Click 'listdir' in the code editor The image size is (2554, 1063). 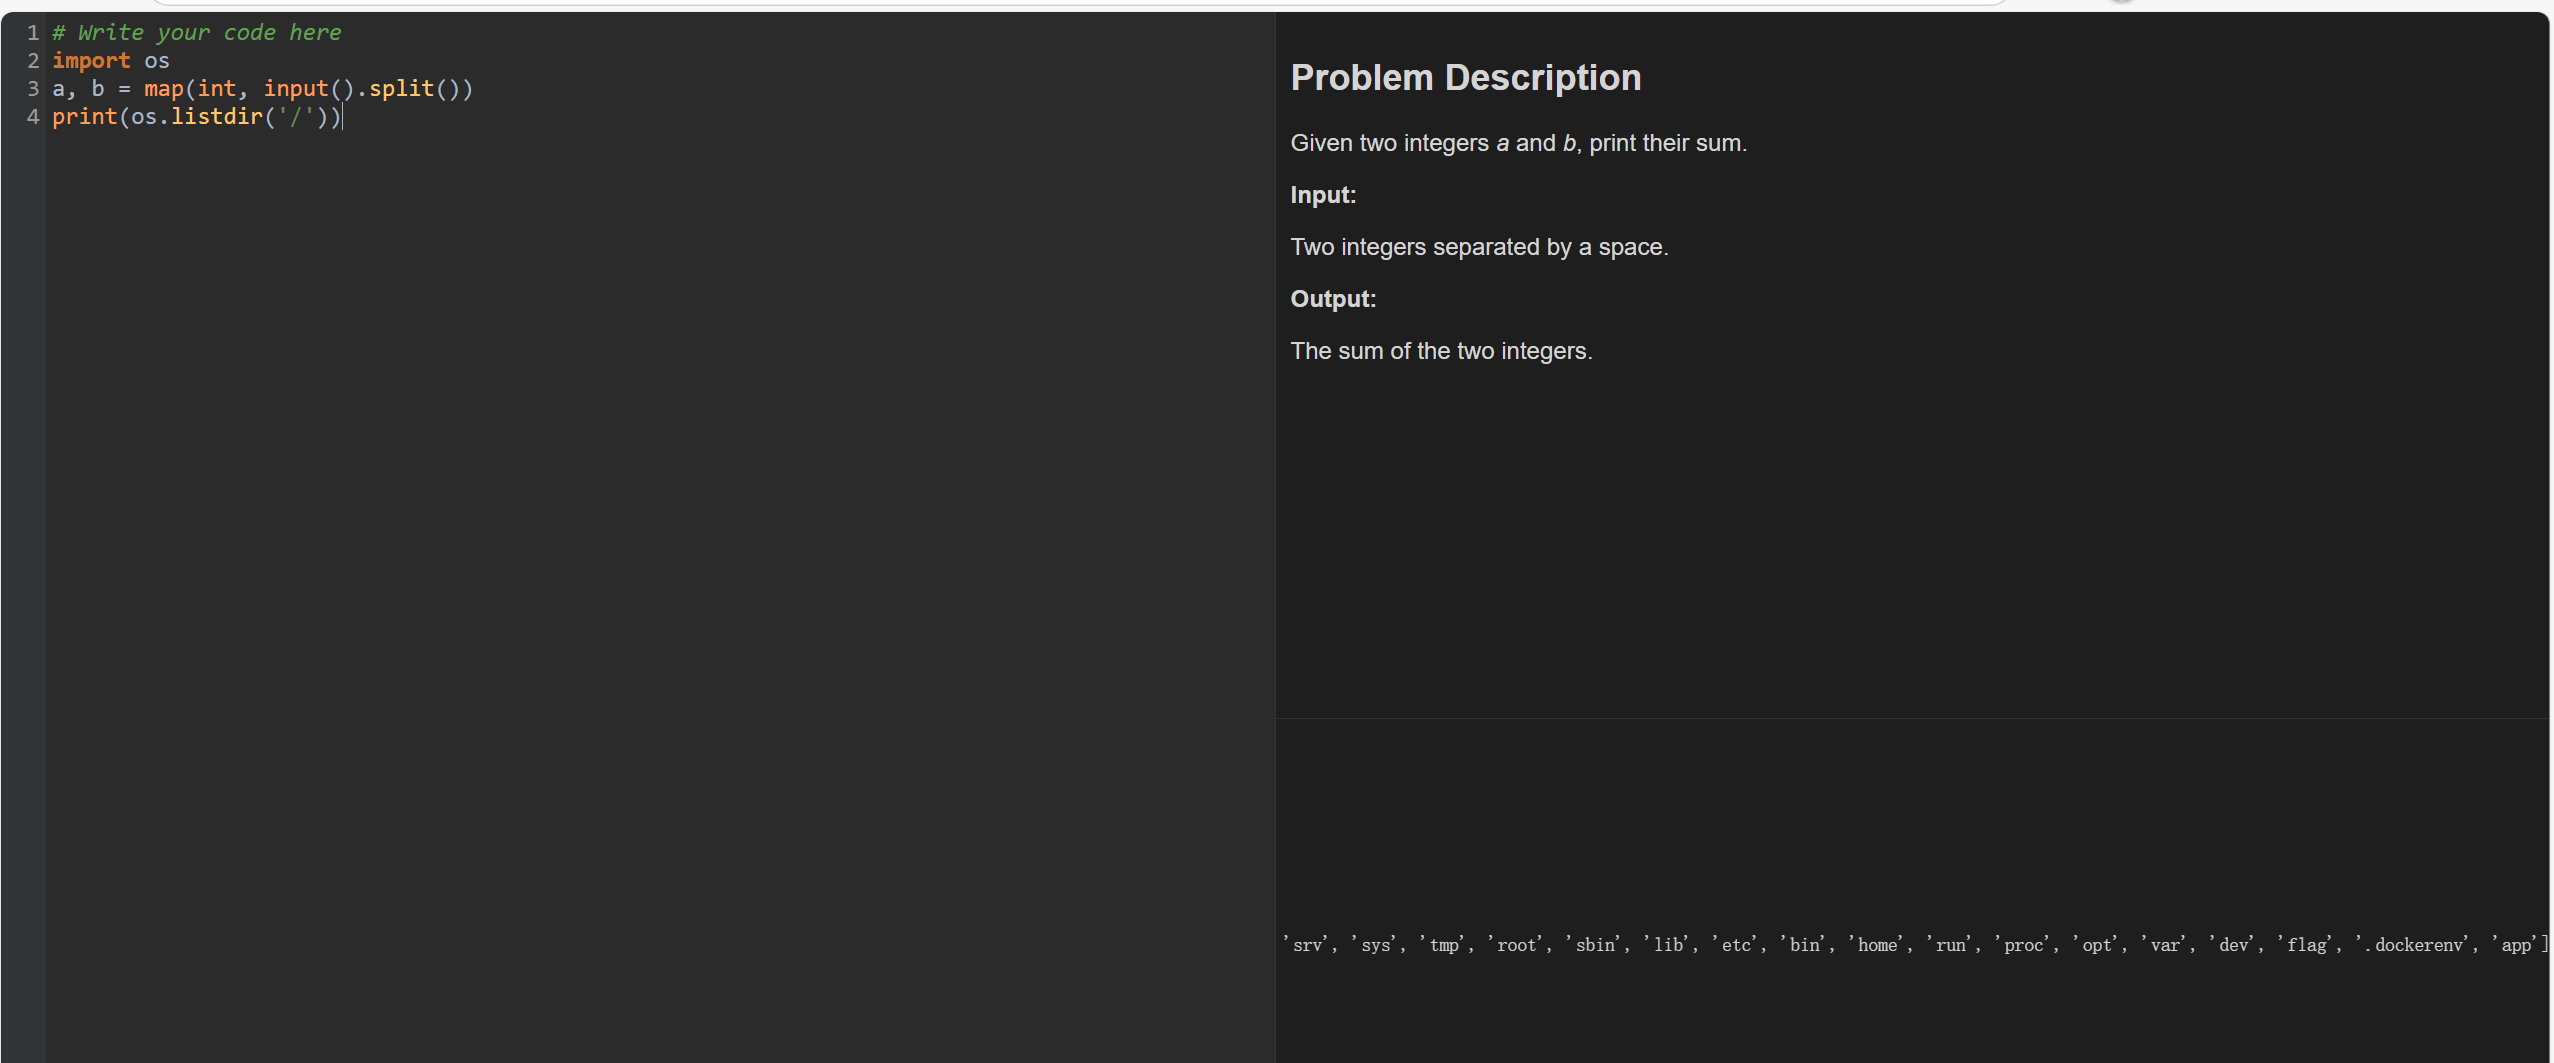tap(216, 117)
